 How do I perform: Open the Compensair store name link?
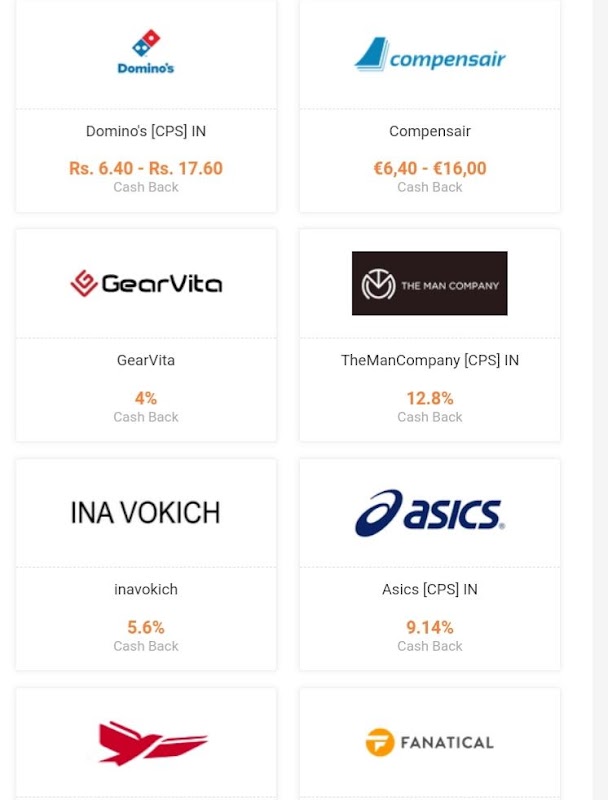click(x=430, y=131)
